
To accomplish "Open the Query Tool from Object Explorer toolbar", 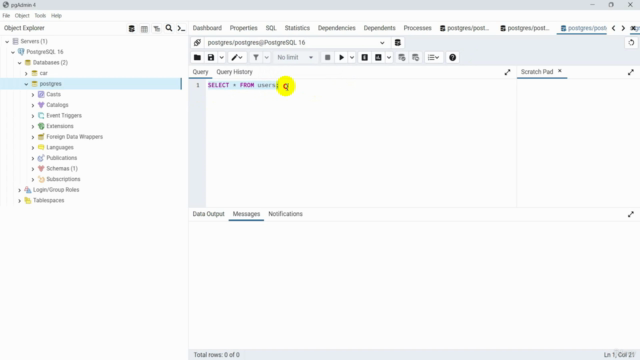I will point(131,29).
